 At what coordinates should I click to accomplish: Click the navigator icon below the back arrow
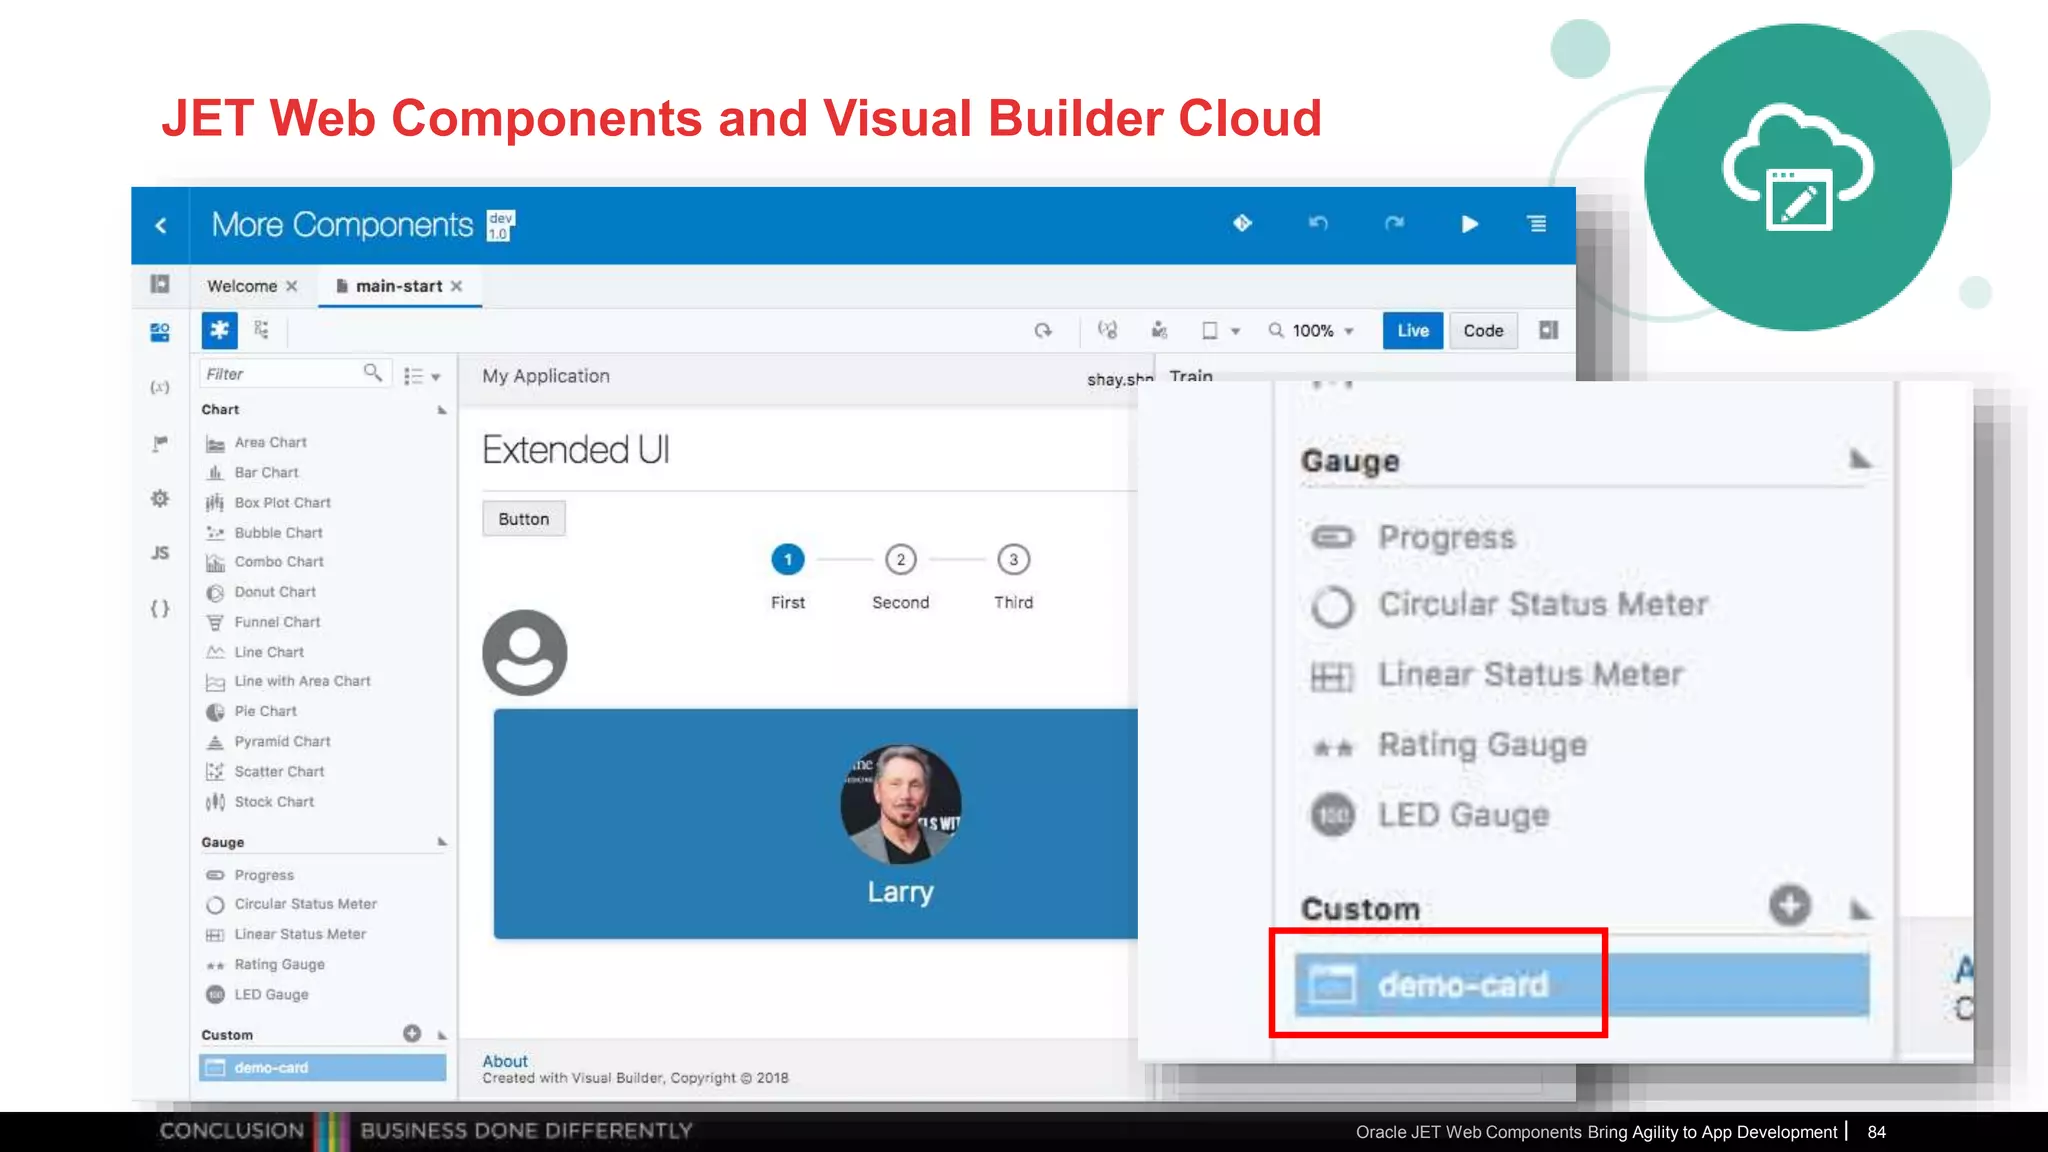[x=160, y=284]
